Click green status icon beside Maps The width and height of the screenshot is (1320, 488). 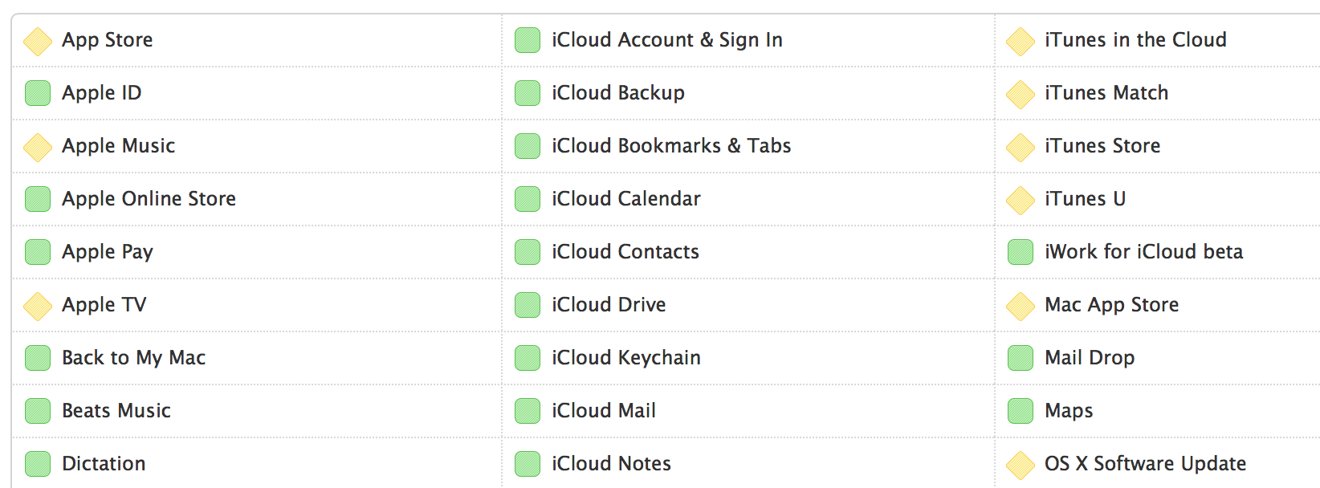click(1020, 411)
